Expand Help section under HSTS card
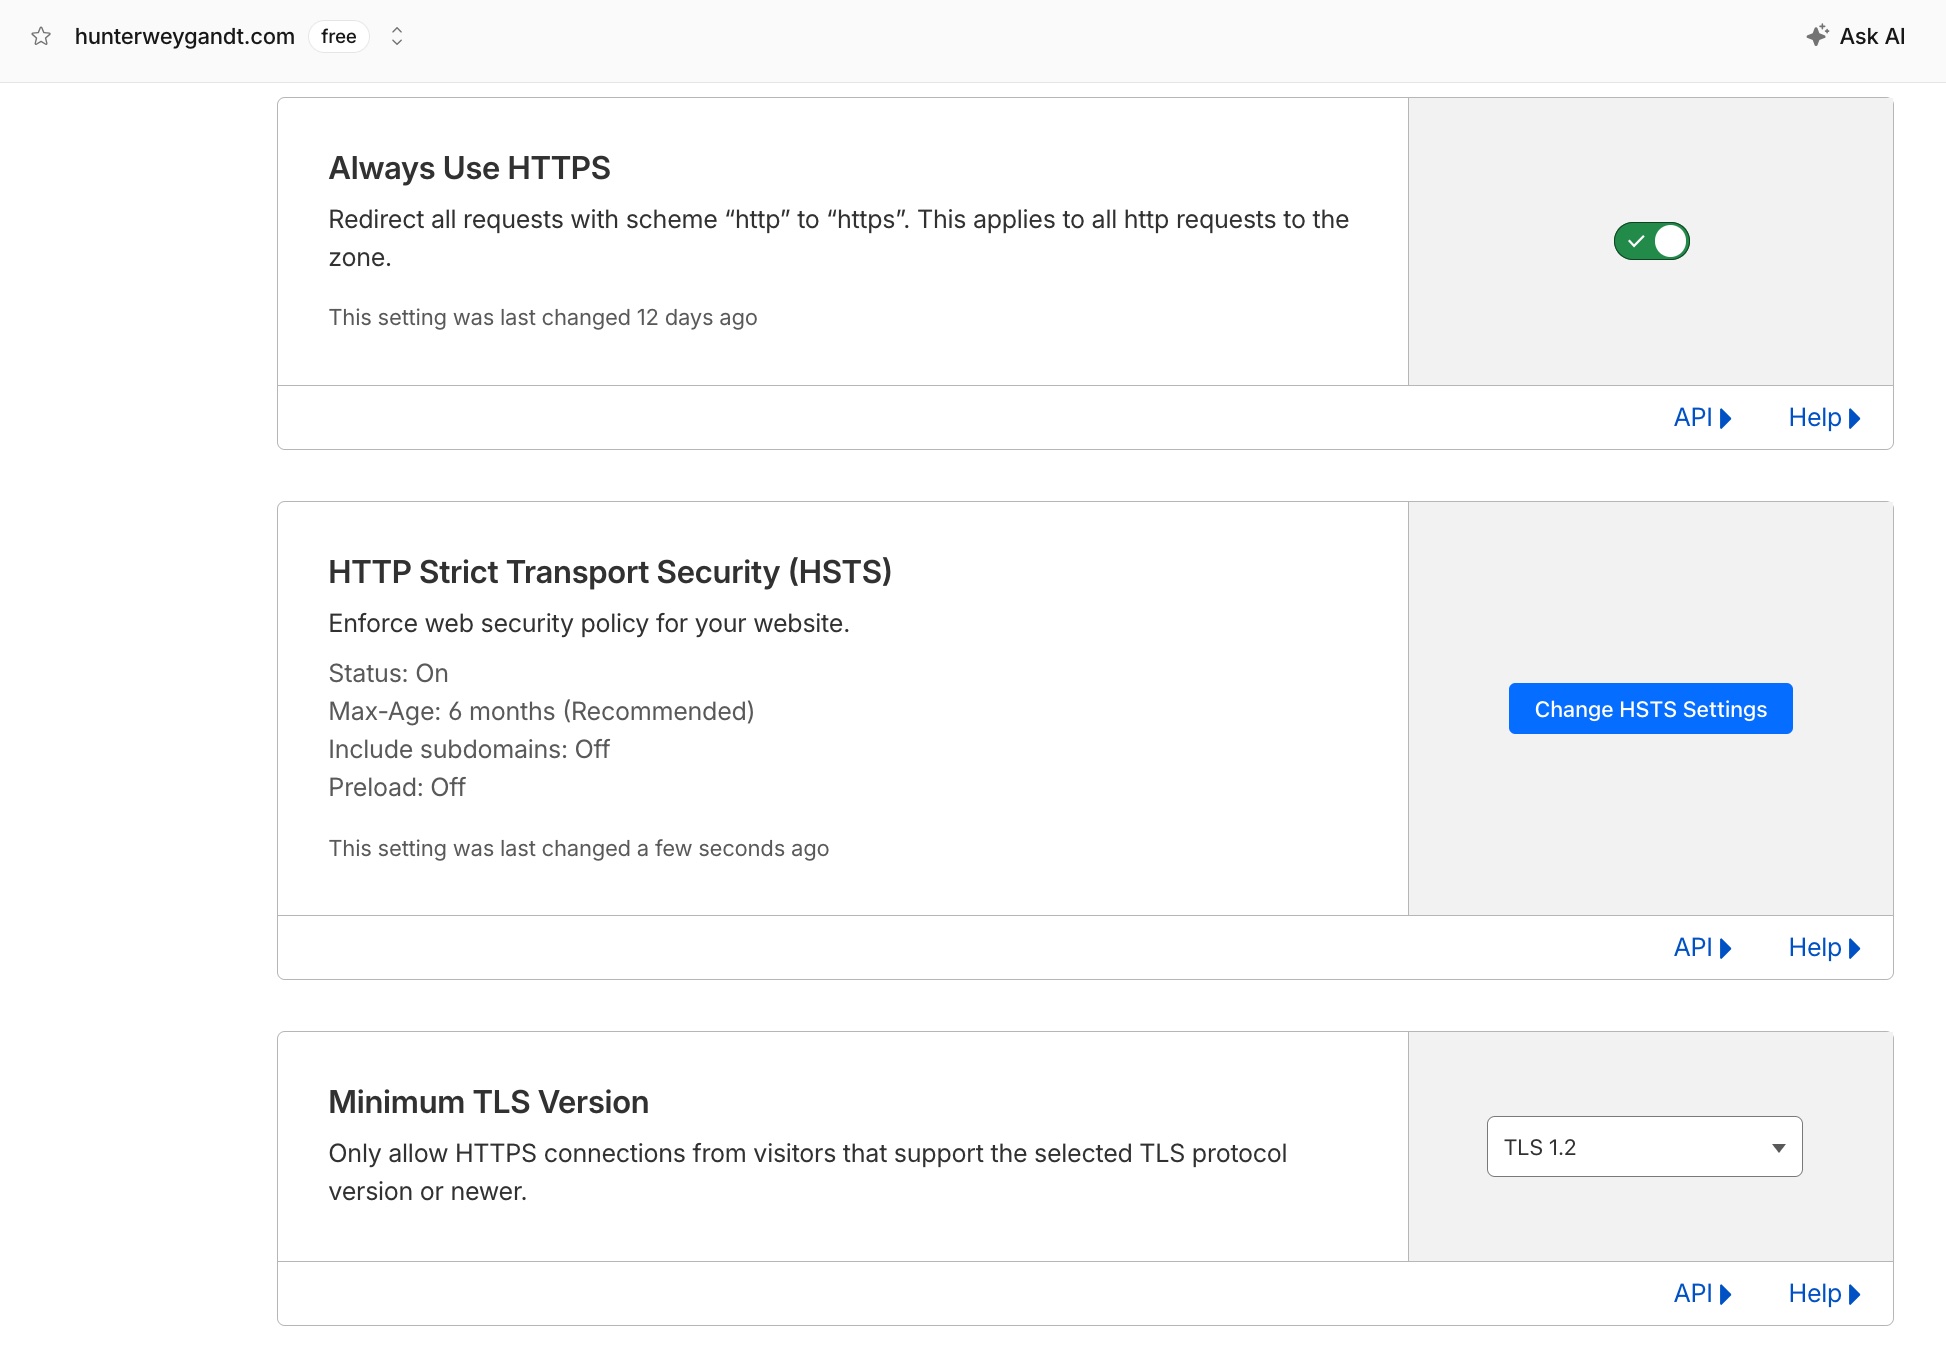 pyautogui.click(x=1824, y=948)
